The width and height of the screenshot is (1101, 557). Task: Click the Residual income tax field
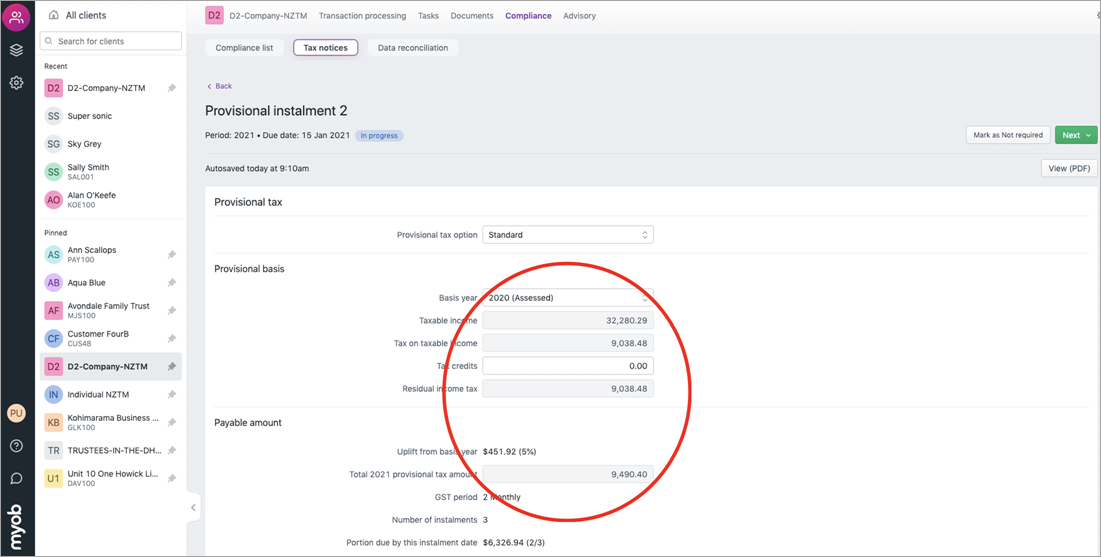[x=567, y=388]
